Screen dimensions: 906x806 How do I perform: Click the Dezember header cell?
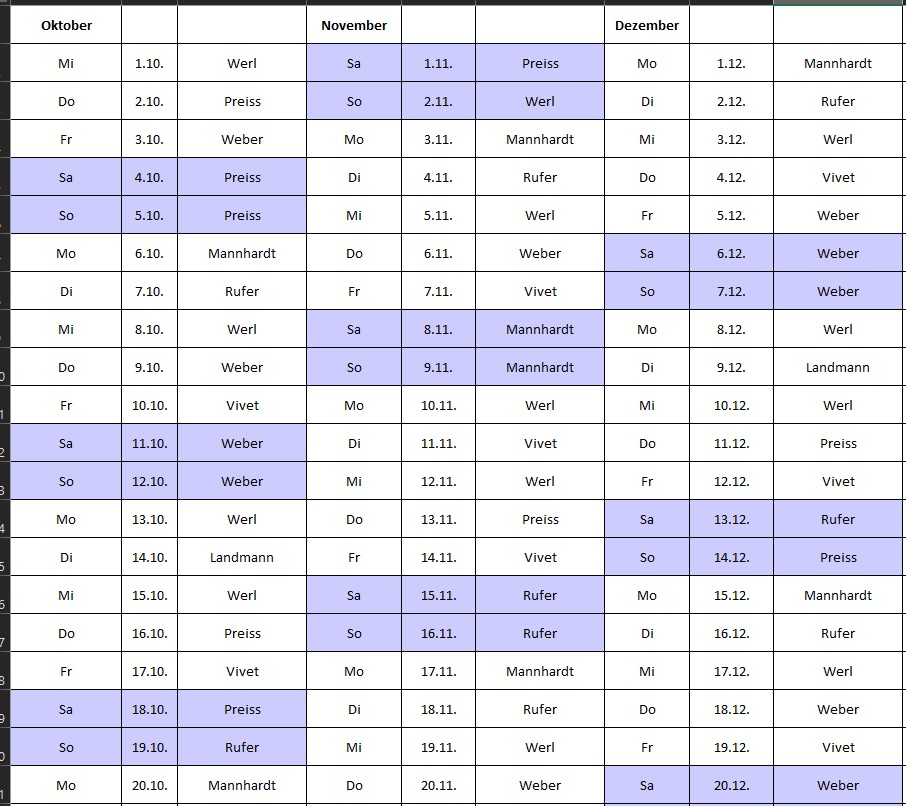click(647, 25)
